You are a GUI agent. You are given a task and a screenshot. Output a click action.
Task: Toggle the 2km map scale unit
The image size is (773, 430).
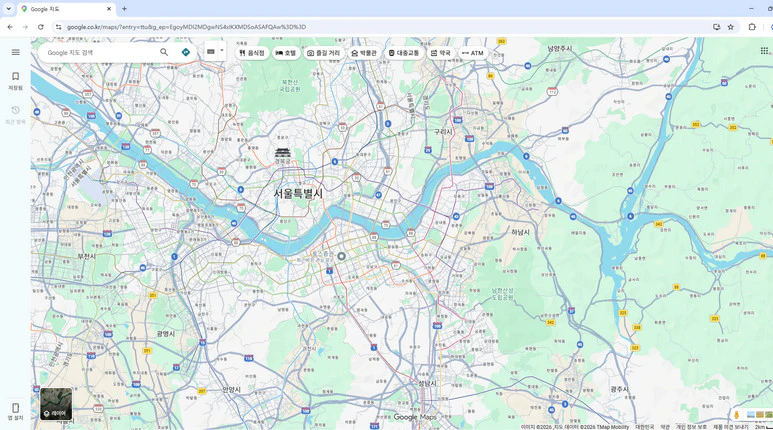(x=763, y=427)
